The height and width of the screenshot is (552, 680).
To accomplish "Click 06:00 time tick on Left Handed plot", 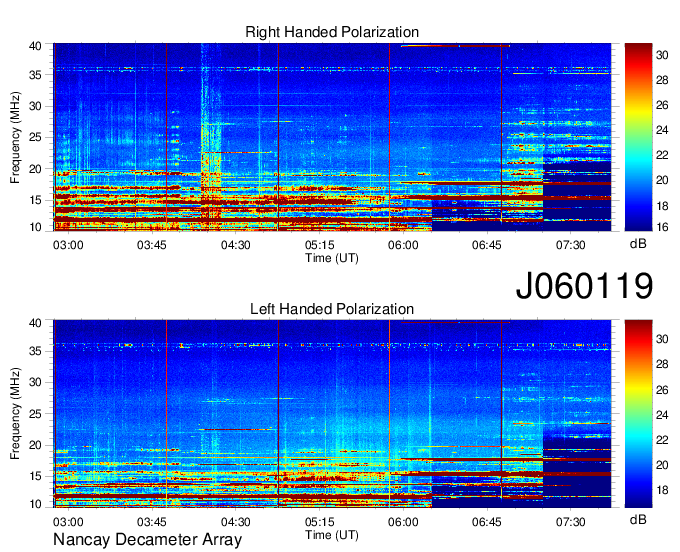I will 403,522.
